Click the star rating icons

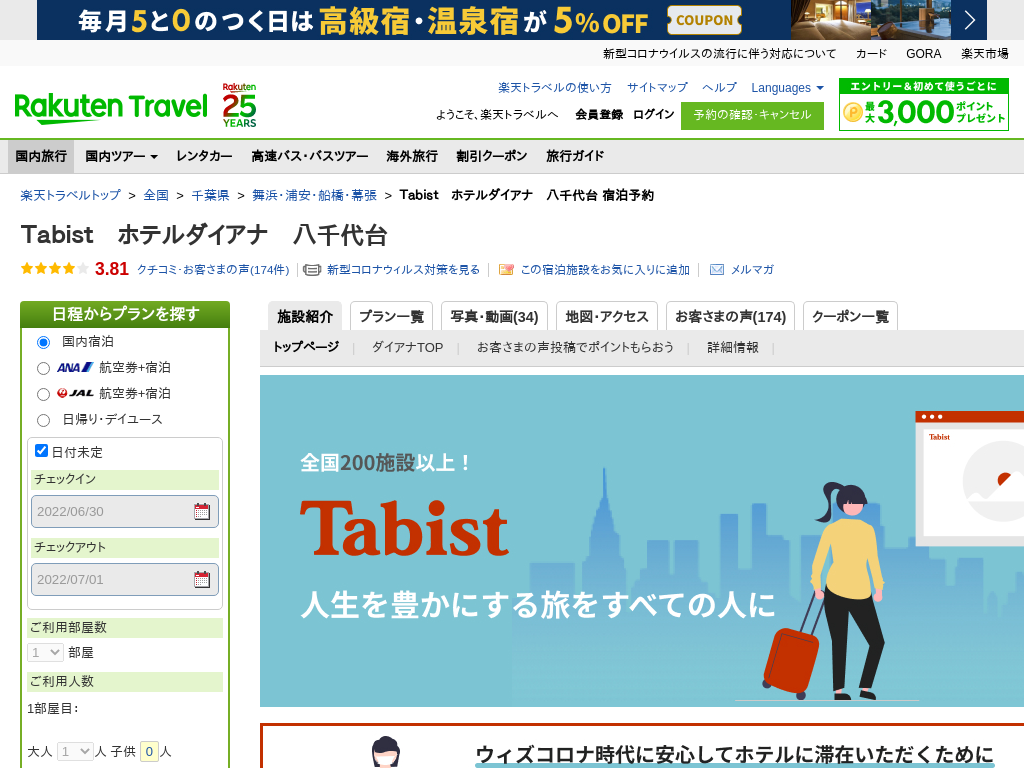pos(54,268)
